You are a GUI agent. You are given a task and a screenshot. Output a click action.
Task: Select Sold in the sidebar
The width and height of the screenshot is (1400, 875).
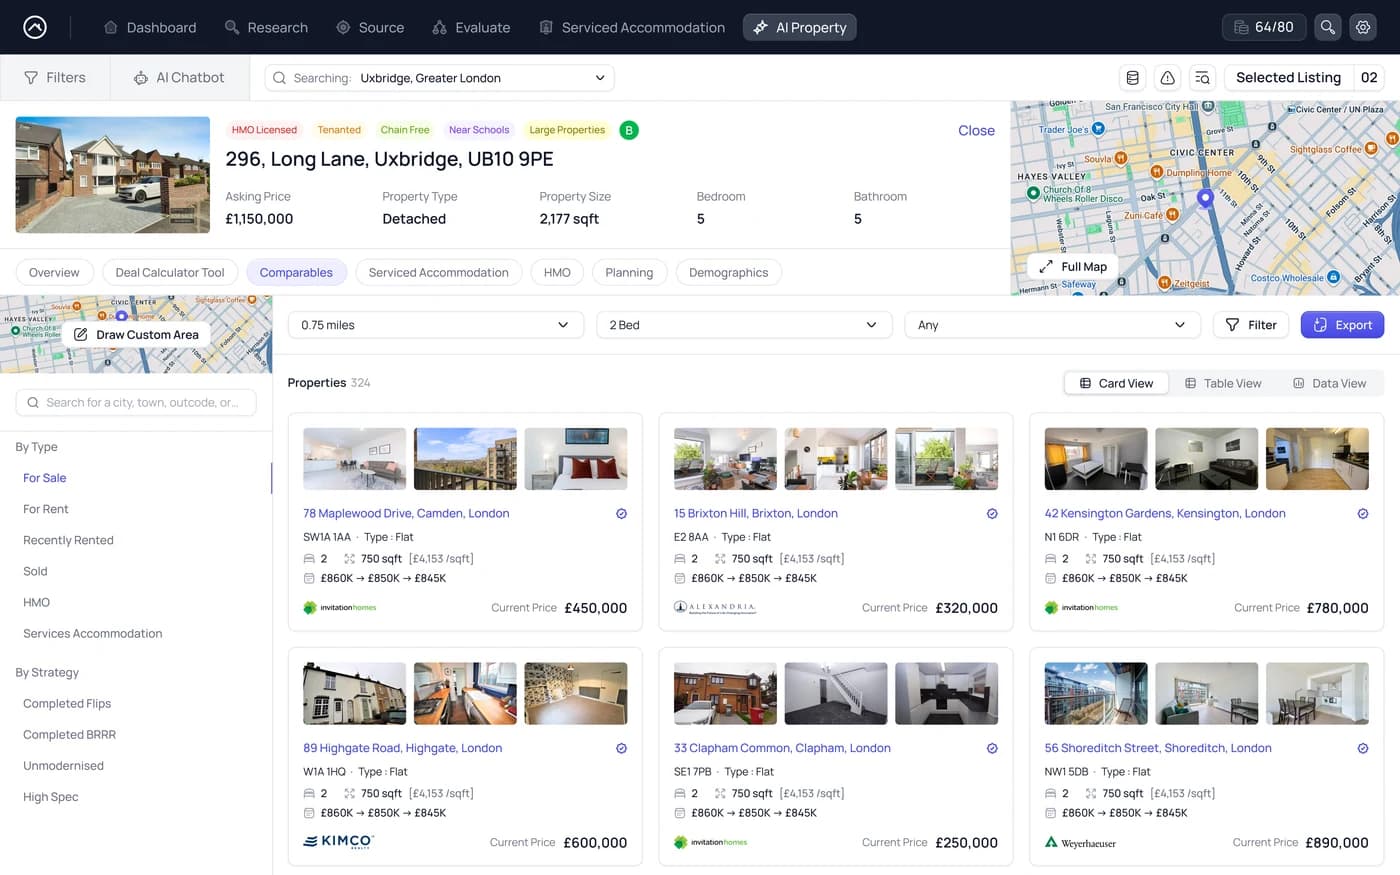tap(35, 571)
